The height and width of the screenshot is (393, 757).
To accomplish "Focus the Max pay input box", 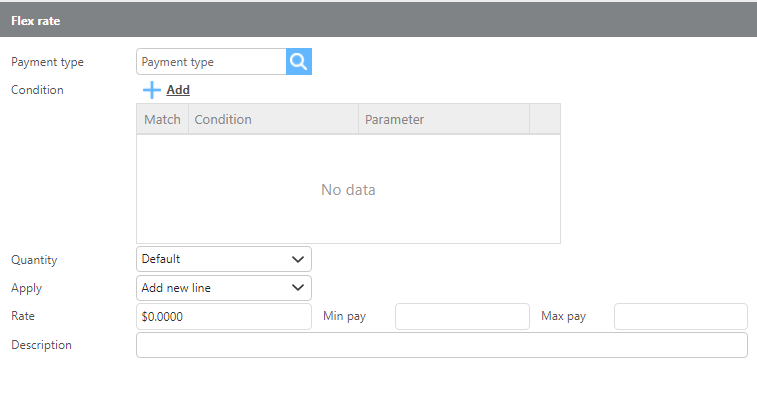I will click(x=681, y=316).
